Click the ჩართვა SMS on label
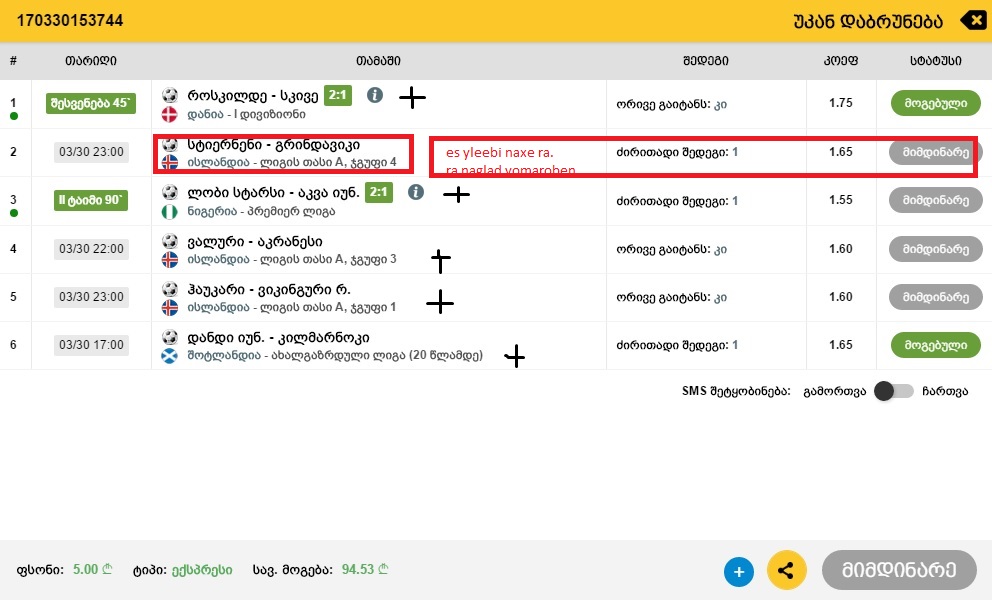Image resolution: width=992 pixels, height=600 pixels. point(945,392)
